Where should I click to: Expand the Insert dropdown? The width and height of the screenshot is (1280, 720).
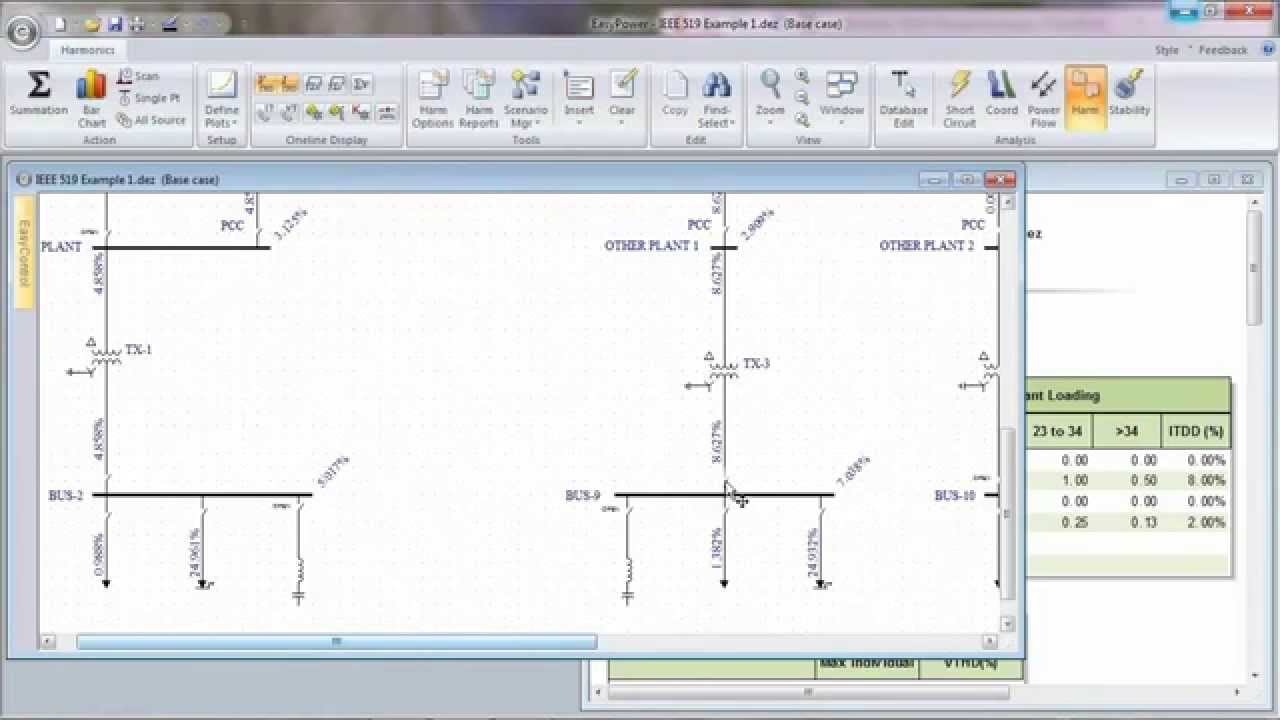579,99
